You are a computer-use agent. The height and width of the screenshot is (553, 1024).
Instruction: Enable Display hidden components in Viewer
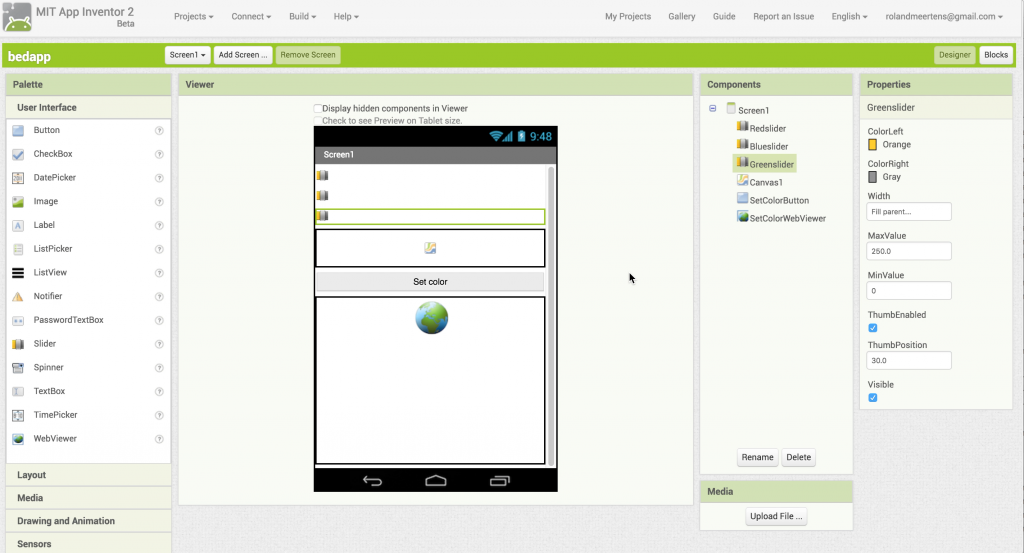[x=318, y=108]
